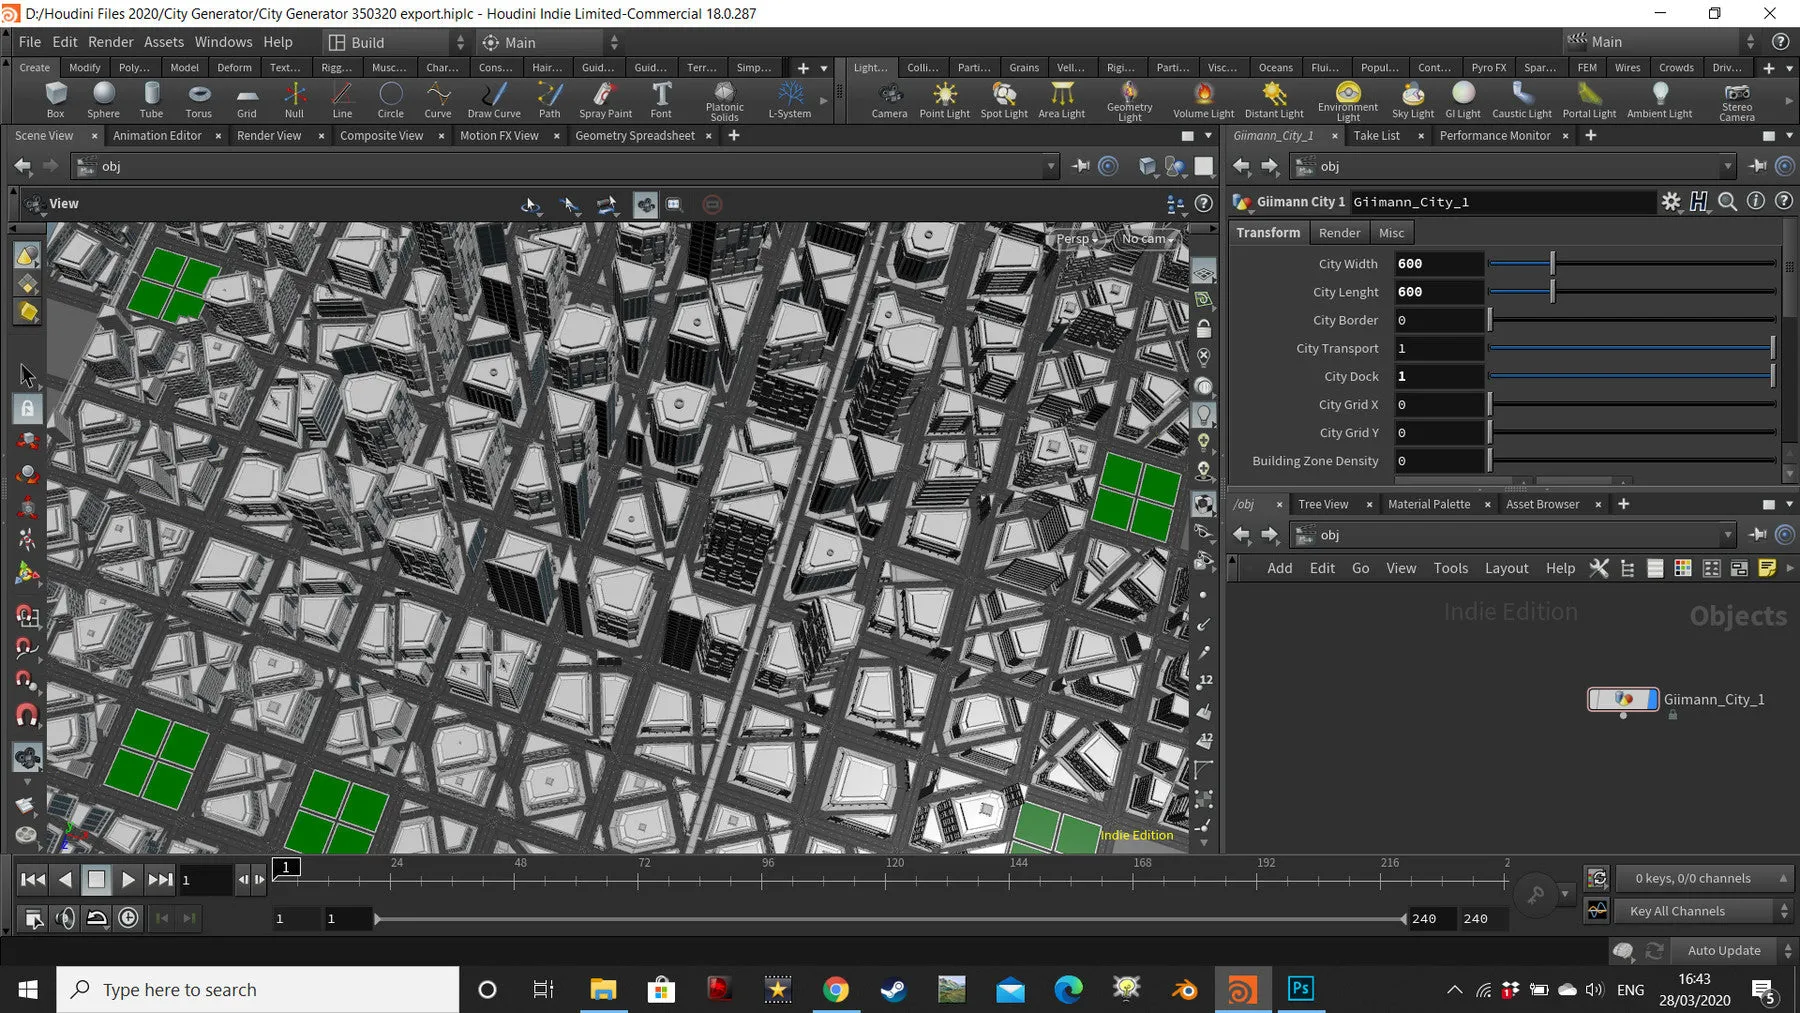1800x1013 pixels.
Task: Toggle the viewport lock icon
Action: (x=1204, y=329)
